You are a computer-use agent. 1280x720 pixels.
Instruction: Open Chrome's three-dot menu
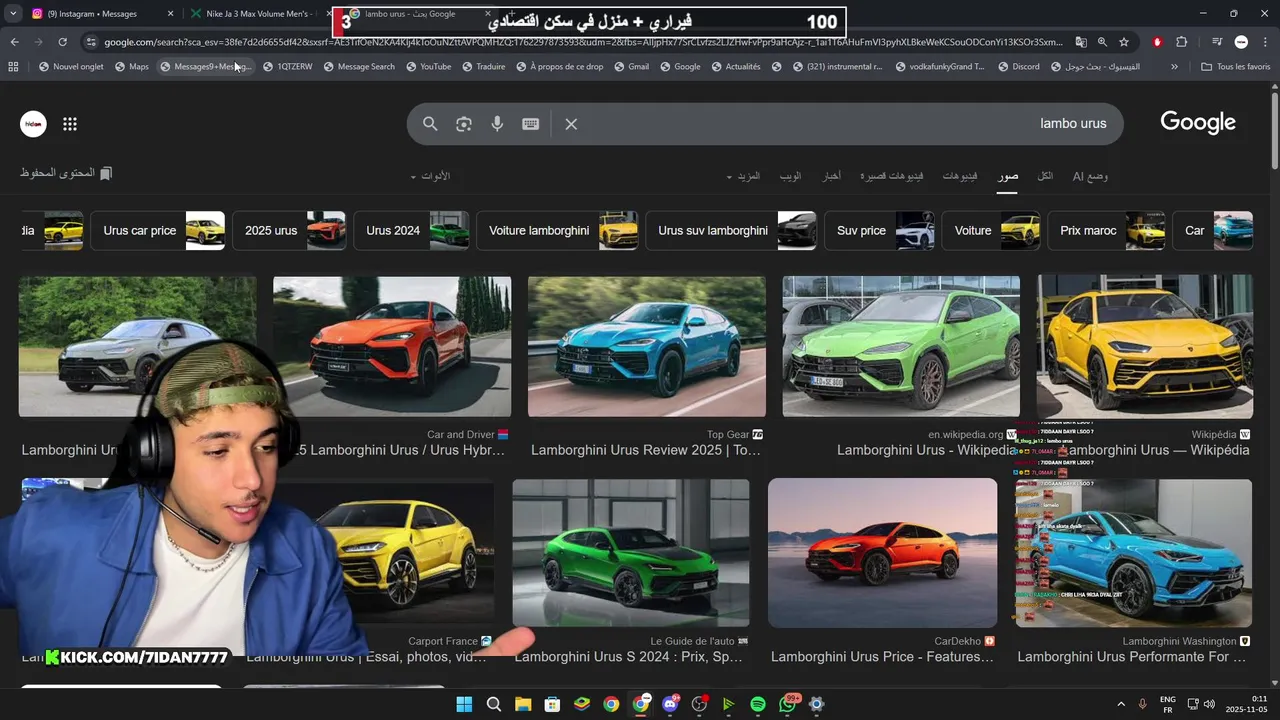pyautogui.click(x=1265, y=42)
